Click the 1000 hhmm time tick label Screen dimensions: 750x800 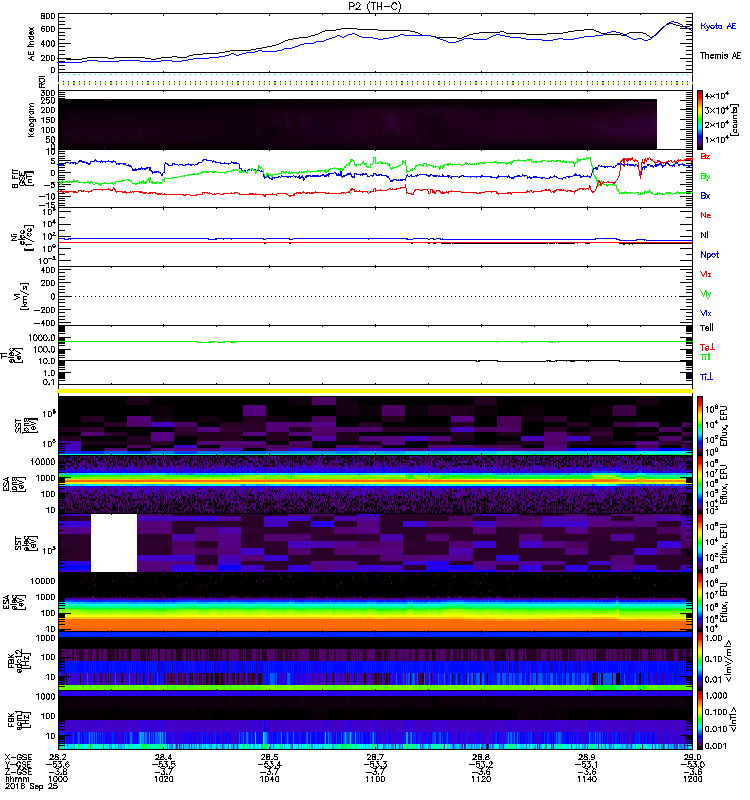point(58,779)
